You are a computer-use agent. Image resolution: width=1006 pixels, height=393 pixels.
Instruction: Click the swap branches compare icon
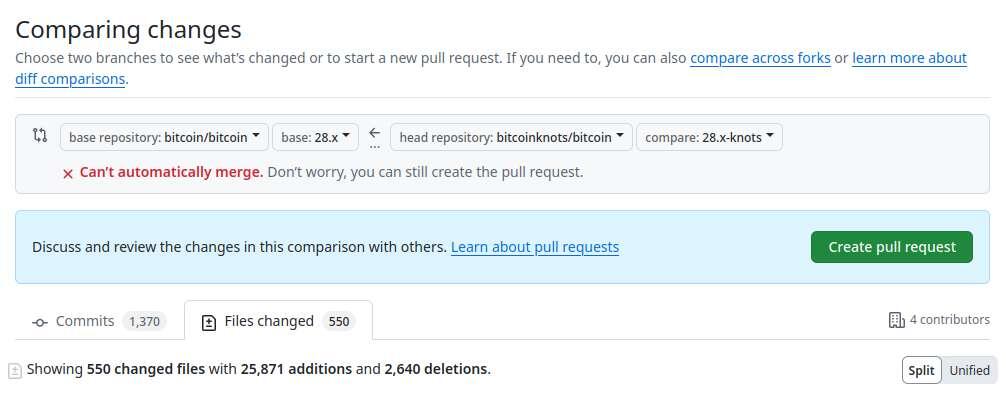[40, 135]
